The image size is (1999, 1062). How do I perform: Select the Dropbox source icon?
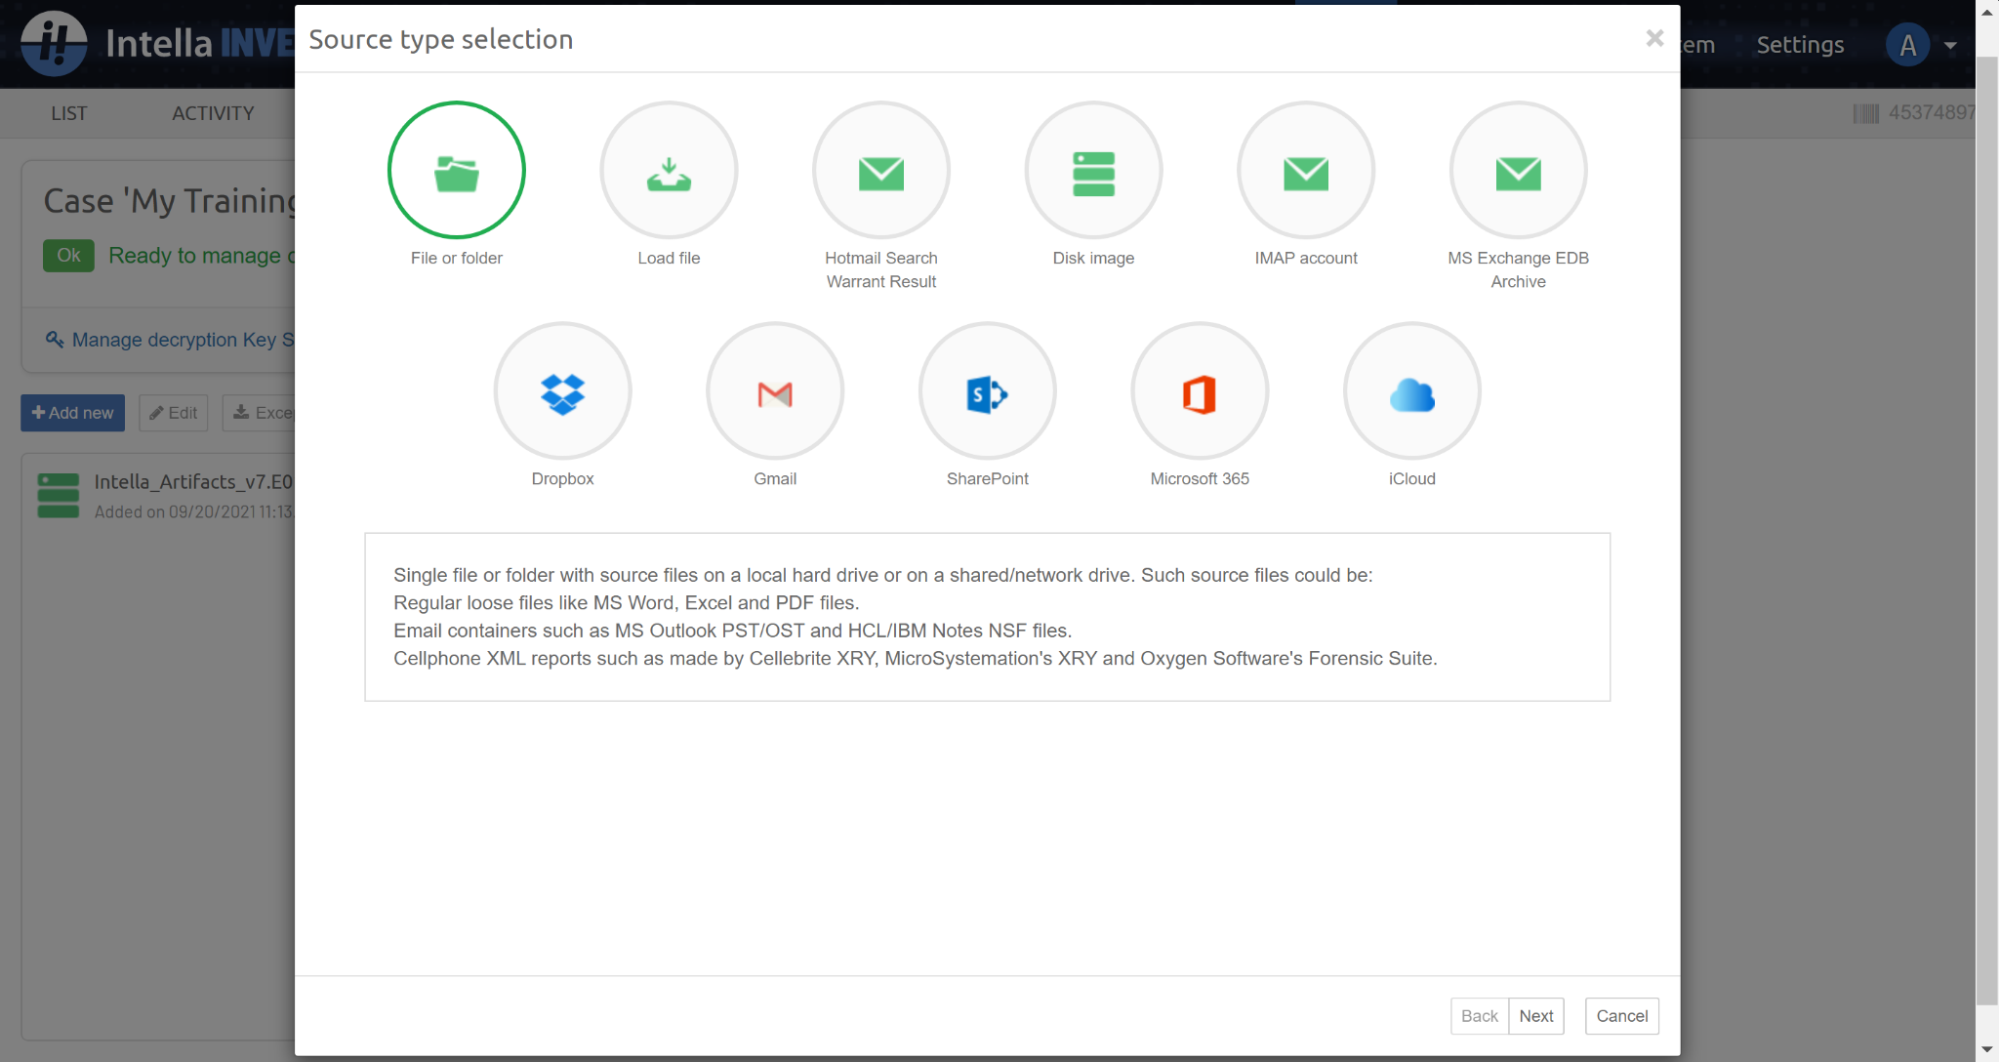pos(562,392)
